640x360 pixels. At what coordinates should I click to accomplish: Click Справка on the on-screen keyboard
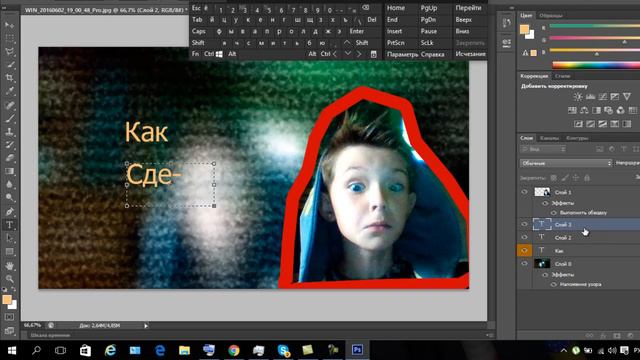pyautogui.click(x=432, y=54)
